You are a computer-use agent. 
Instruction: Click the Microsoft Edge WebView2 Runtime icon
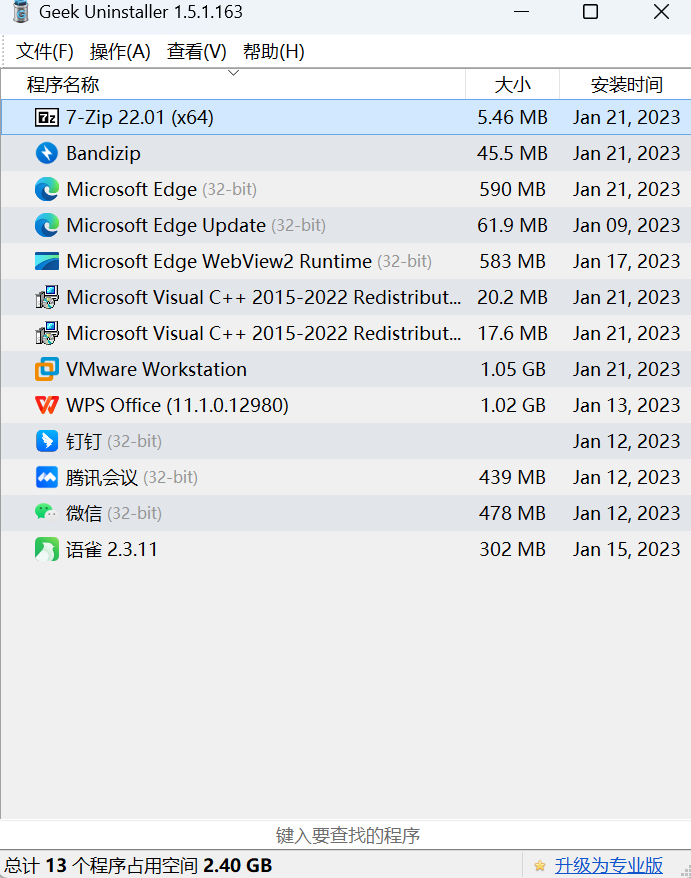(46, 261)
